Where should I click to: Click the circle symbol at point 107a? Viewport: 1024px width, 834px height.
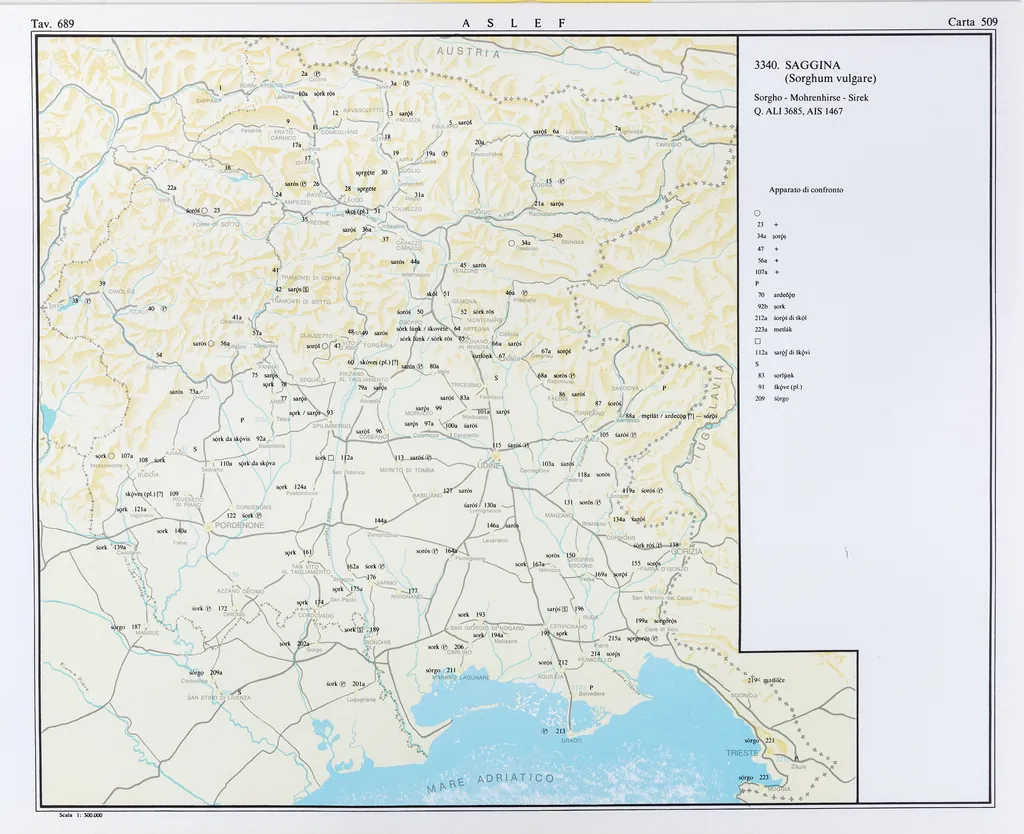(112, 455)
